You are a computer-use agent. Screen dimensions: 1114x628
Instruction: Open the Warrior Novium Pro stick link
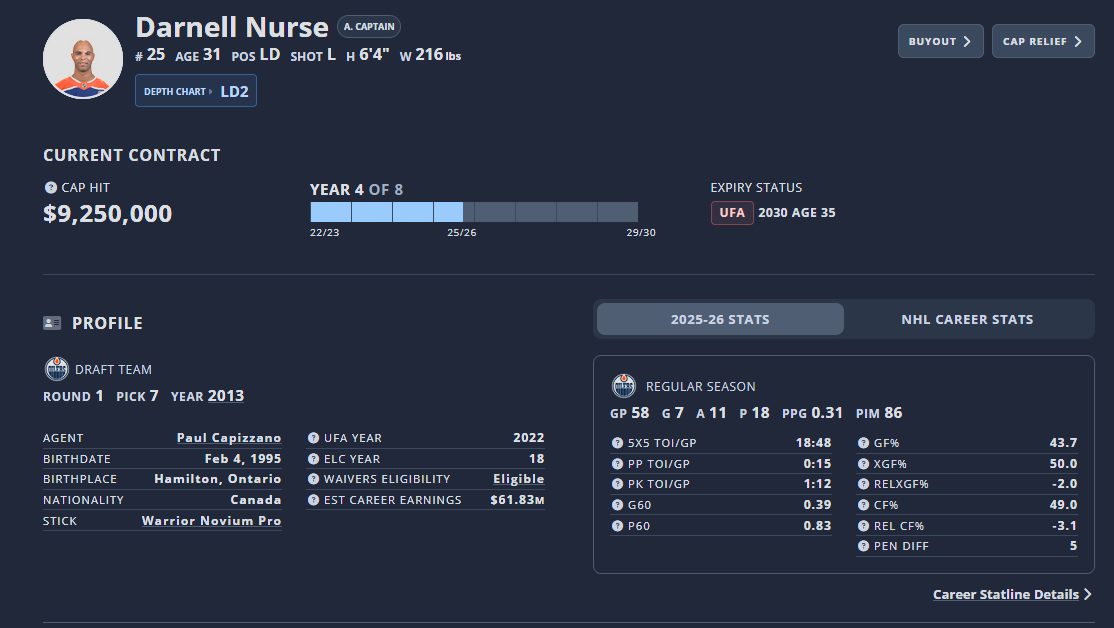(211, 521)
